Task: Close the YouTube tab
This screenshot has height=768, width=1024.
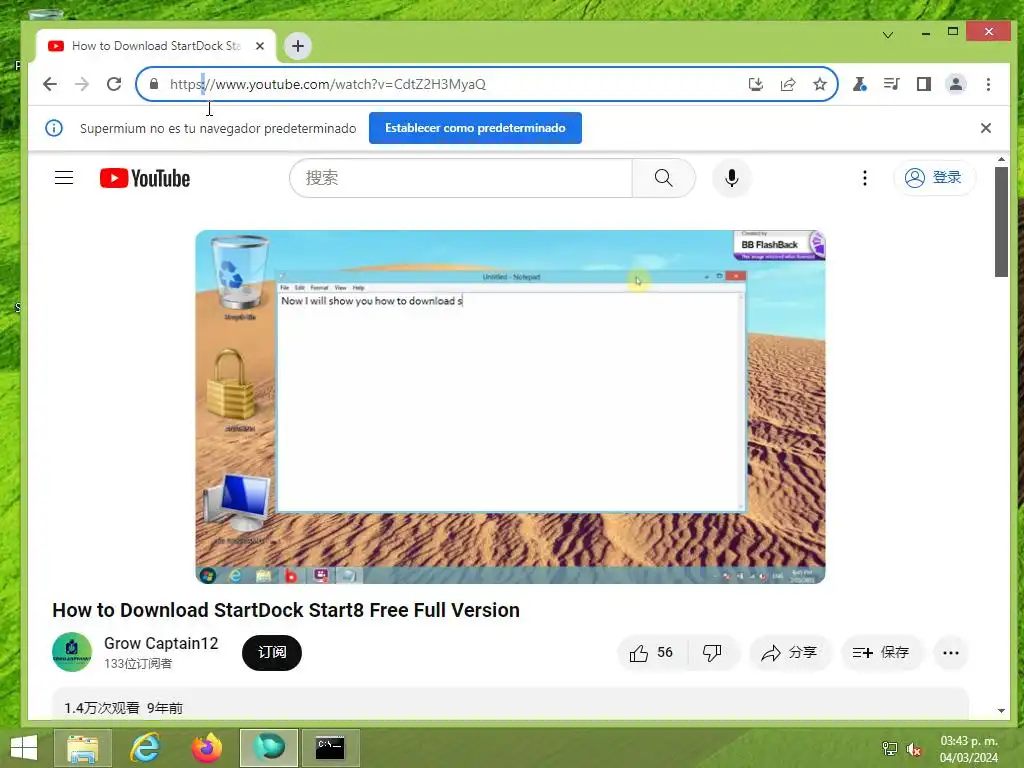Action: (260, 46)
